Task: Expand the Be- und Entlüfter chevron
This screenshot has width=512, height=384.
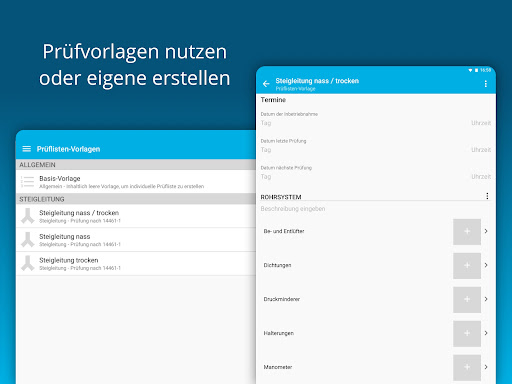Action: point(486,231)
